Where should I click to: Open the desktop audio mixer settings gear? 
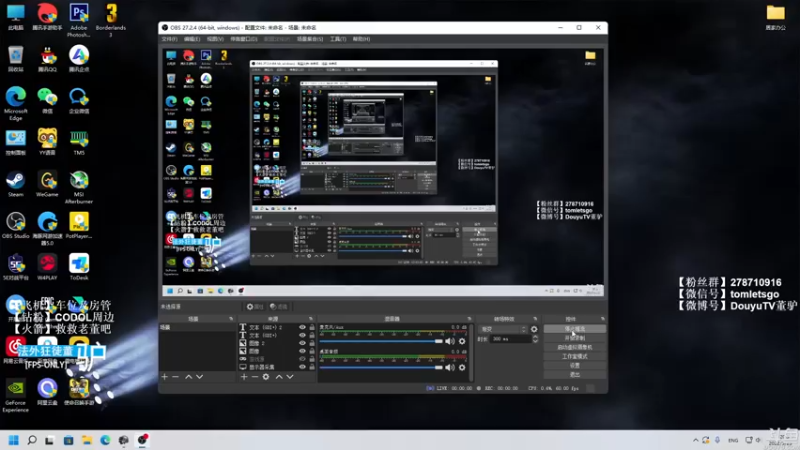462,367
